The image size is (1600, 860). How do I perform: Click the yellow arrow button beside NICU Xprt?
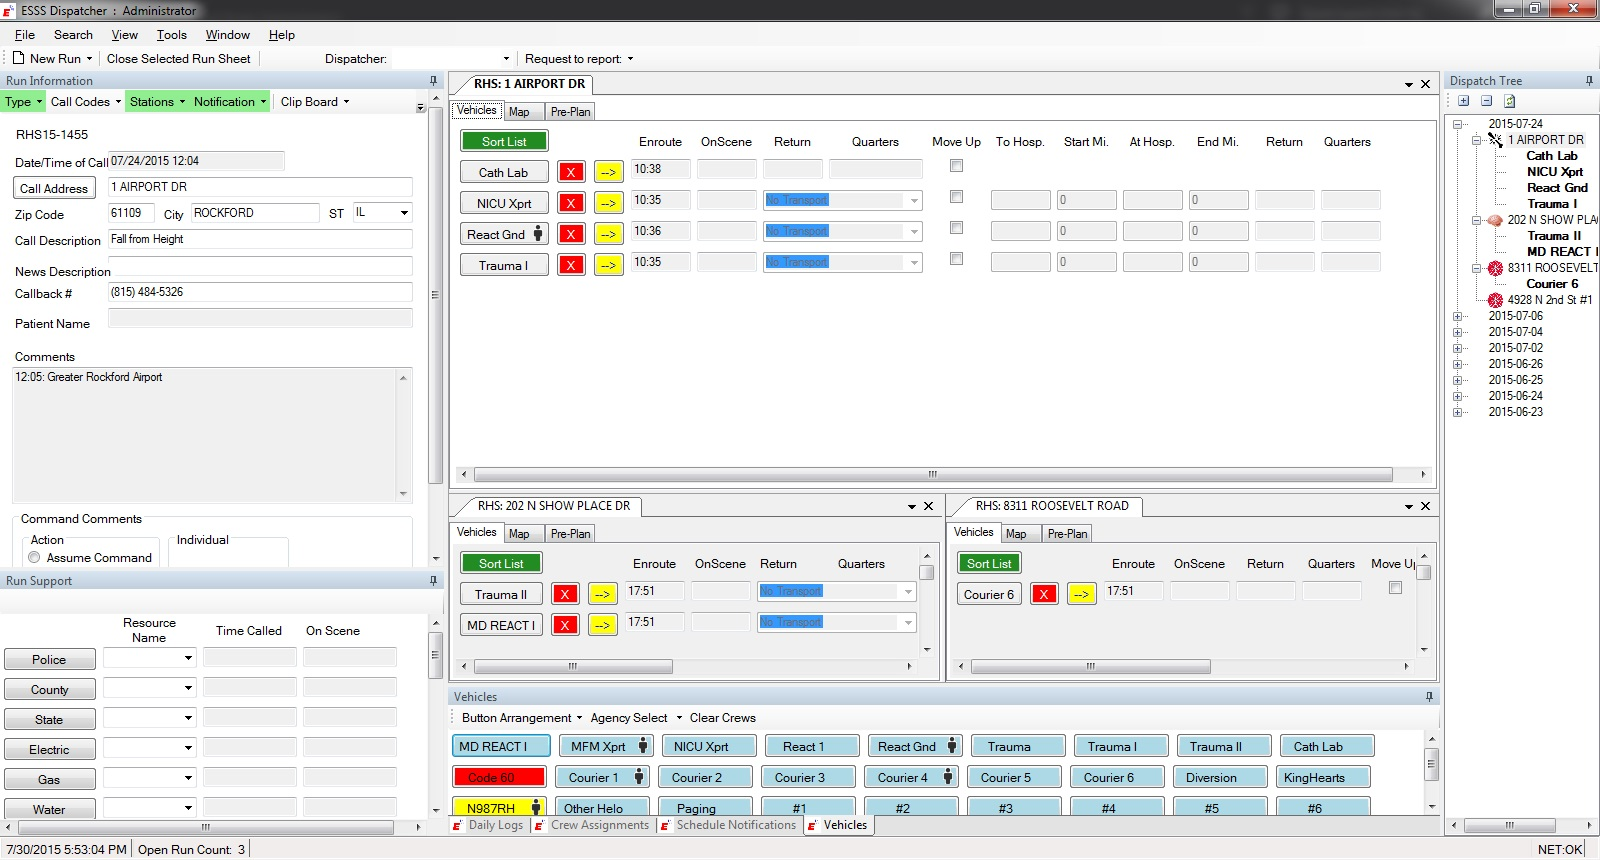[608, 203]
